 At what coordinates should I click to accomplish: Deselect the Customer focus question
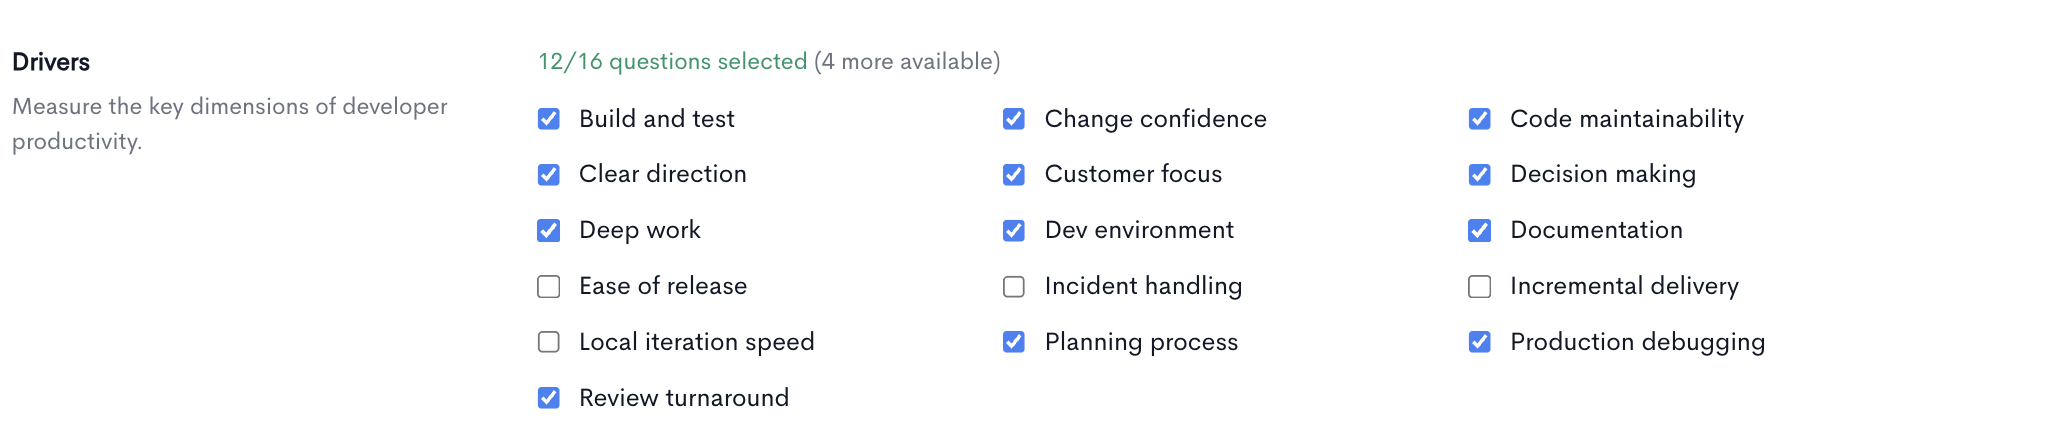coord(1014,175)
